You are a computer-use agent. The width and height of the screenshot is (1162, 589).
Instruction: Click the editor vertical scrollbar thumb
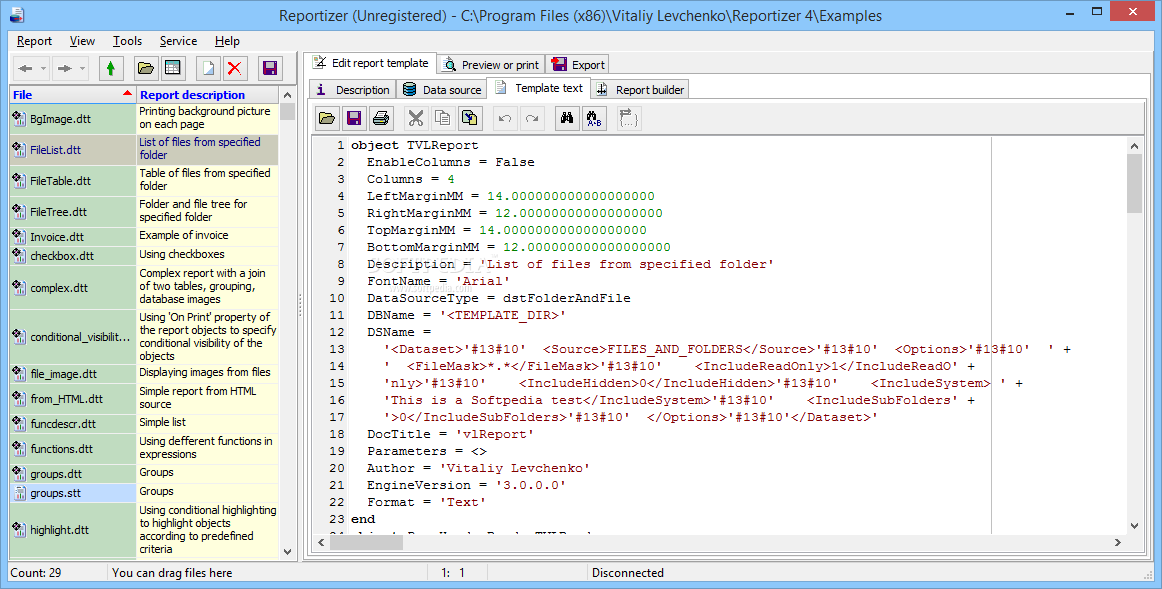(x=1134, y=184)
